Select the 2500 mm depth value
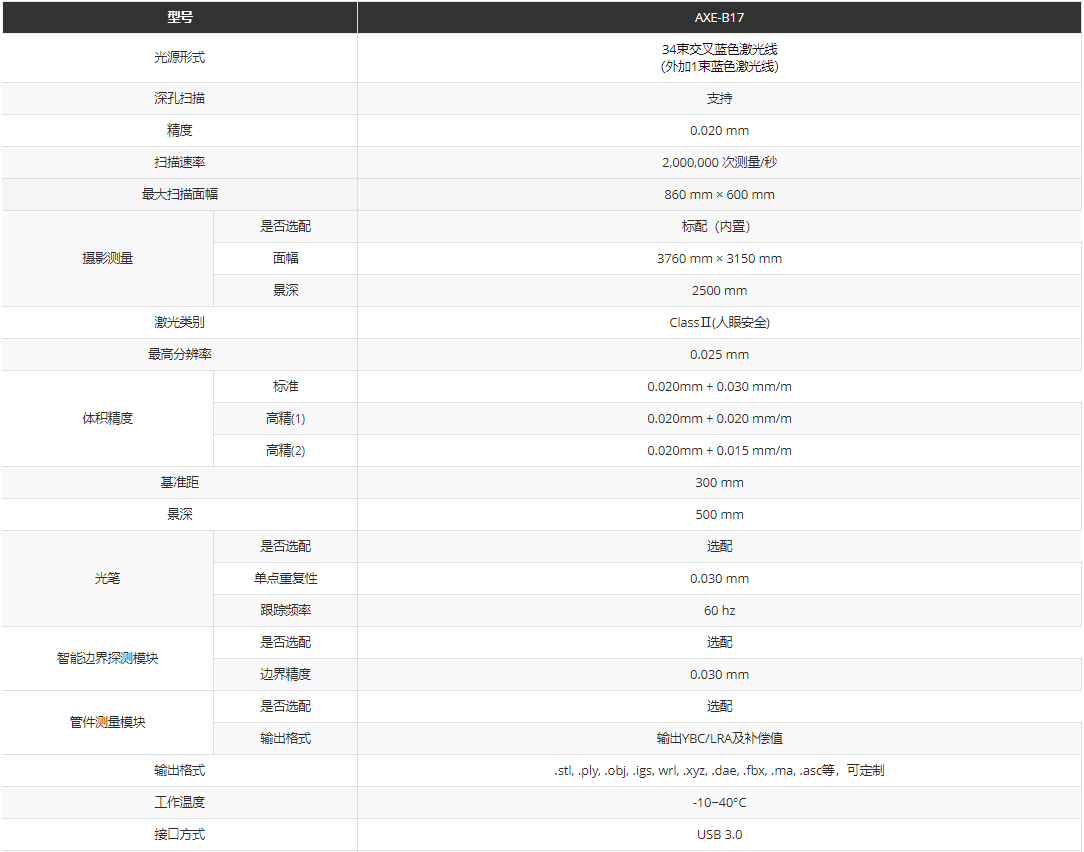This screenshot has width=1084, height=852. coord(719,290)
